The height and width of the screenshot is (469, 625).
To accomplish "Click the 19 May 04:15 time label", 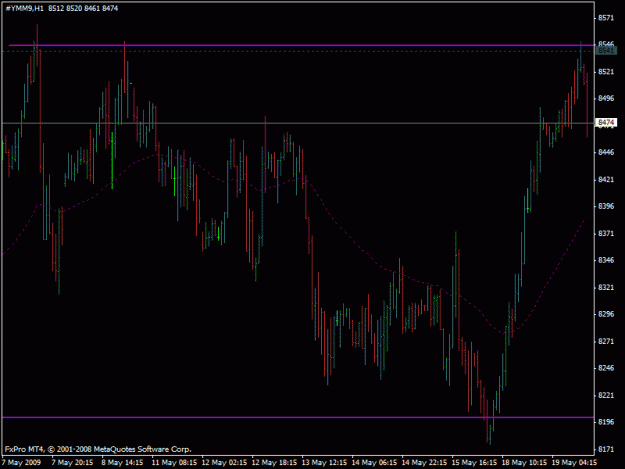I will click(574, 462).
